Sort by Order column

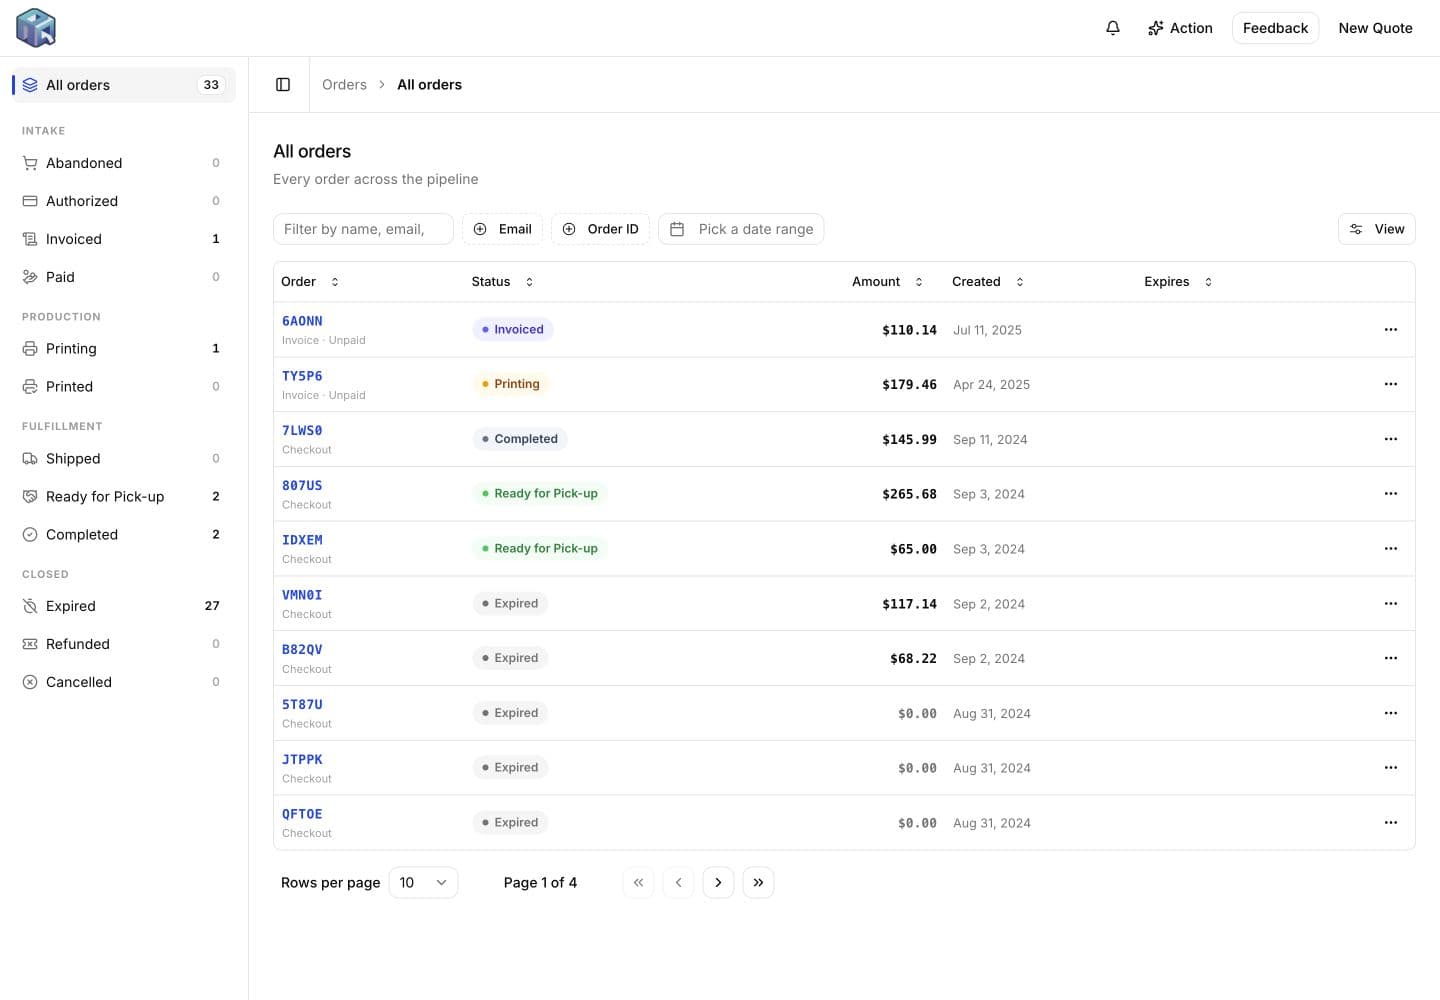(x=310, y=282)
